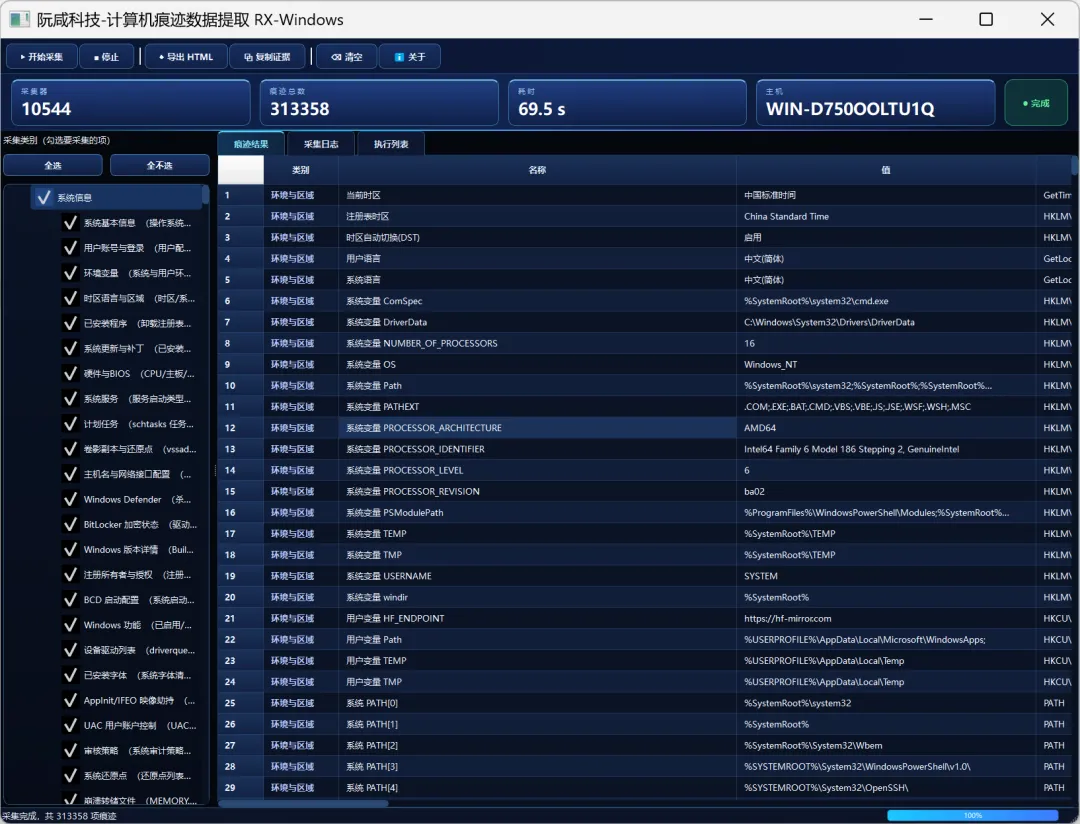Toggle the 系统更新与补丁 checkbox
Screen dimensions: 1080x824
[70, 349]
